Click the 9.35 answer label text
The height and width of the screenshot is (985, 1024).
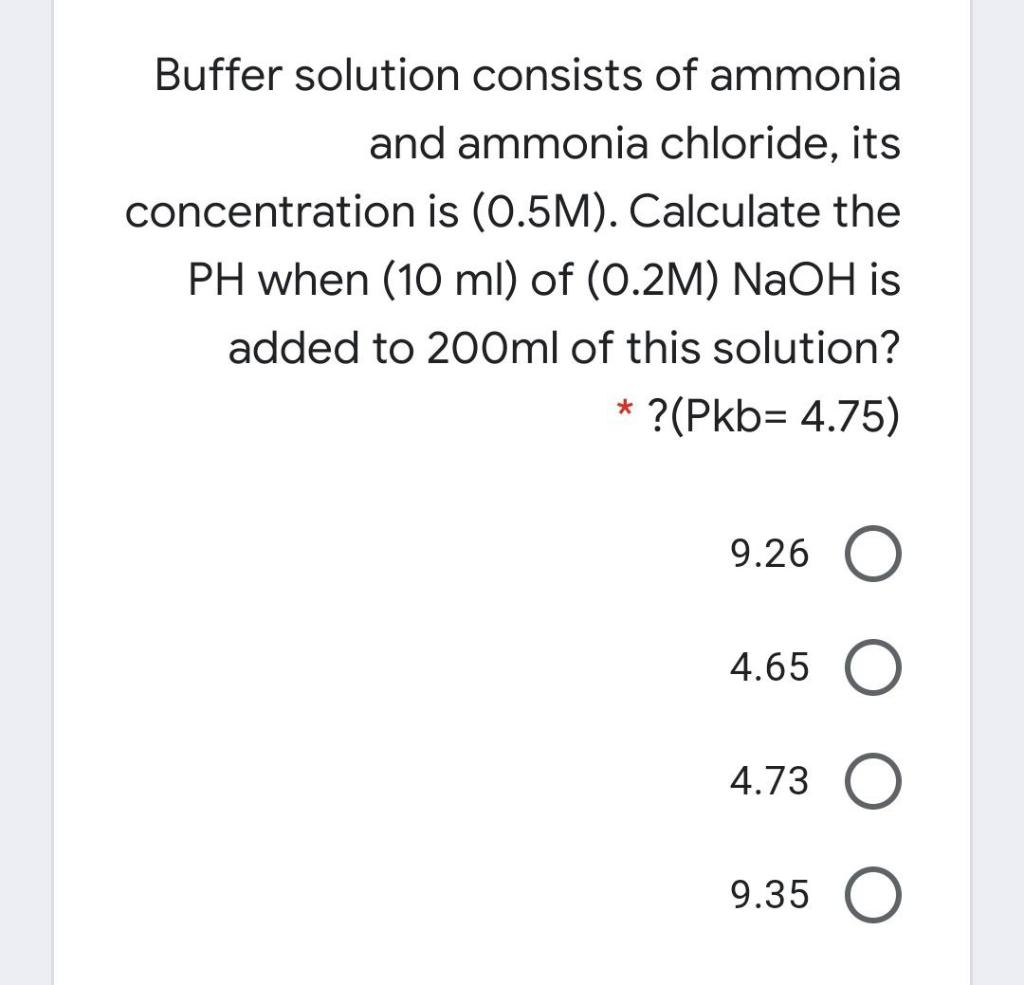[768, 896]
